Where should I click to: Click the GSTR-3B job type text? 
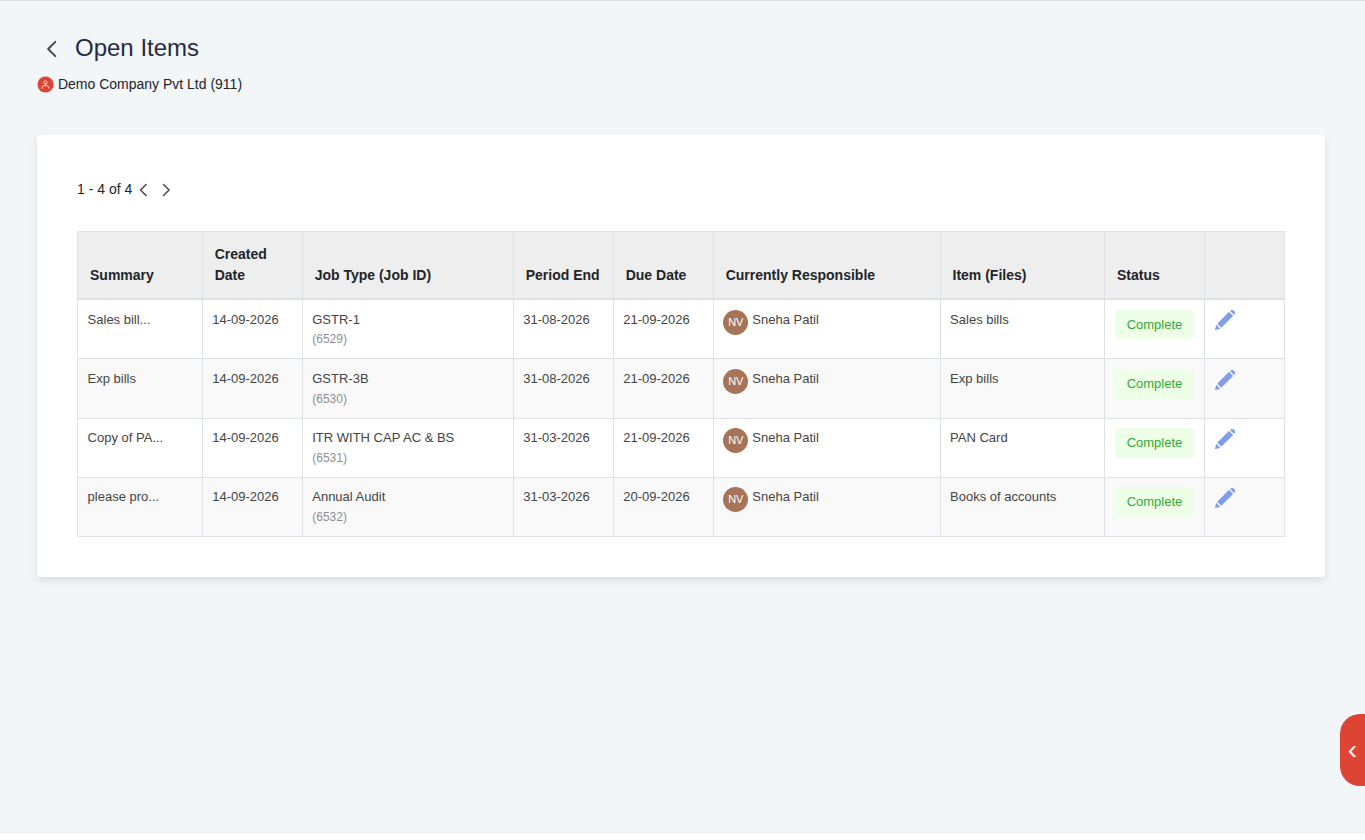click(x=340, y=379)
